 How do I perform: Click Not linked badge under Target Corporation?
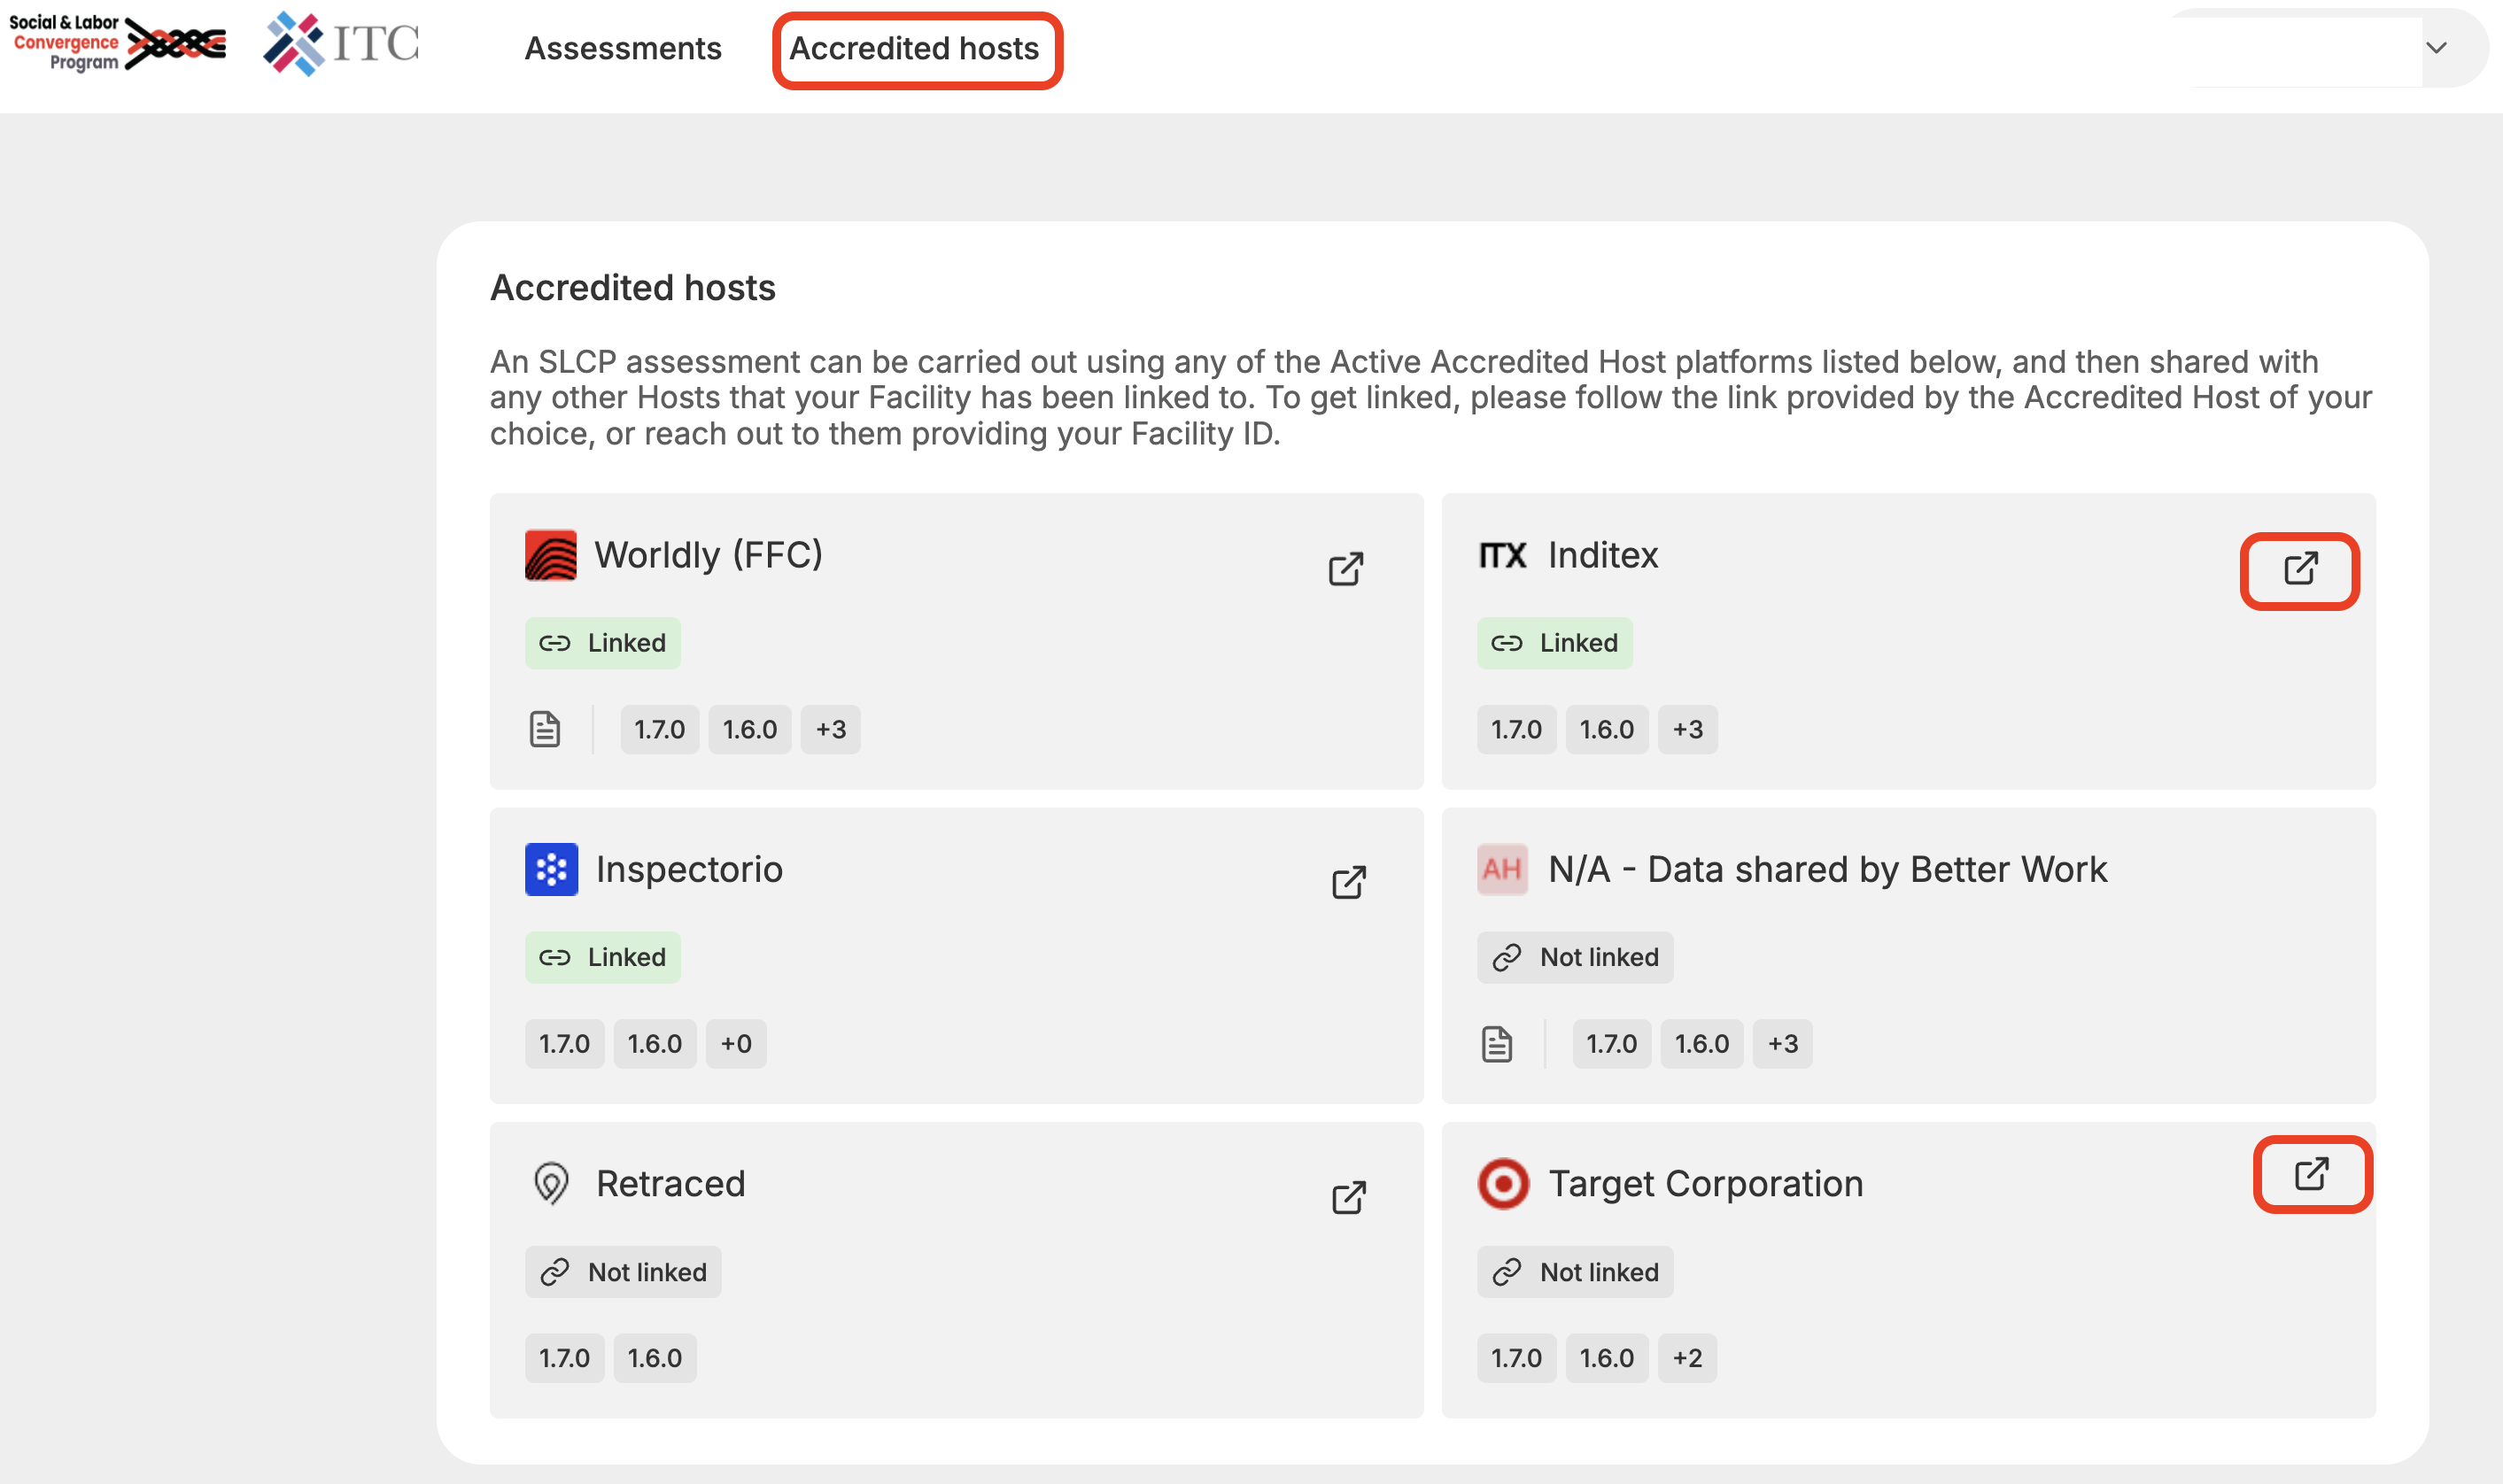tap(1574, 1272)
